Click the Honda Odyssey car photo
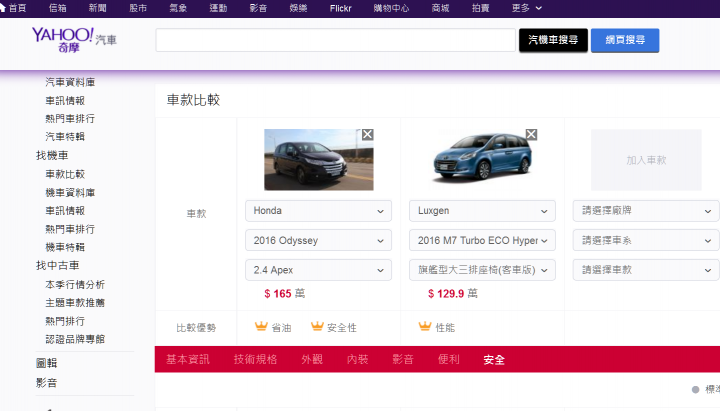 pyautogui.click(x=319, y=160)
